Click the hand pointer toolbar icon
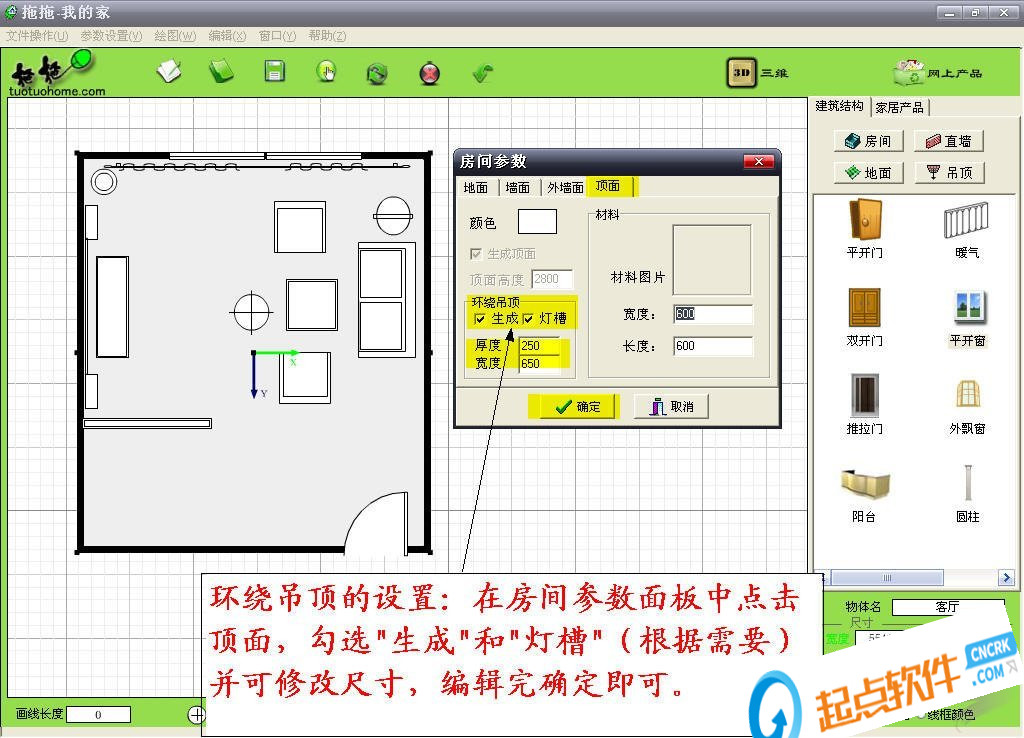Image resolution: width=1024 pixels, height=738 pixels. (x=326, y=72)
